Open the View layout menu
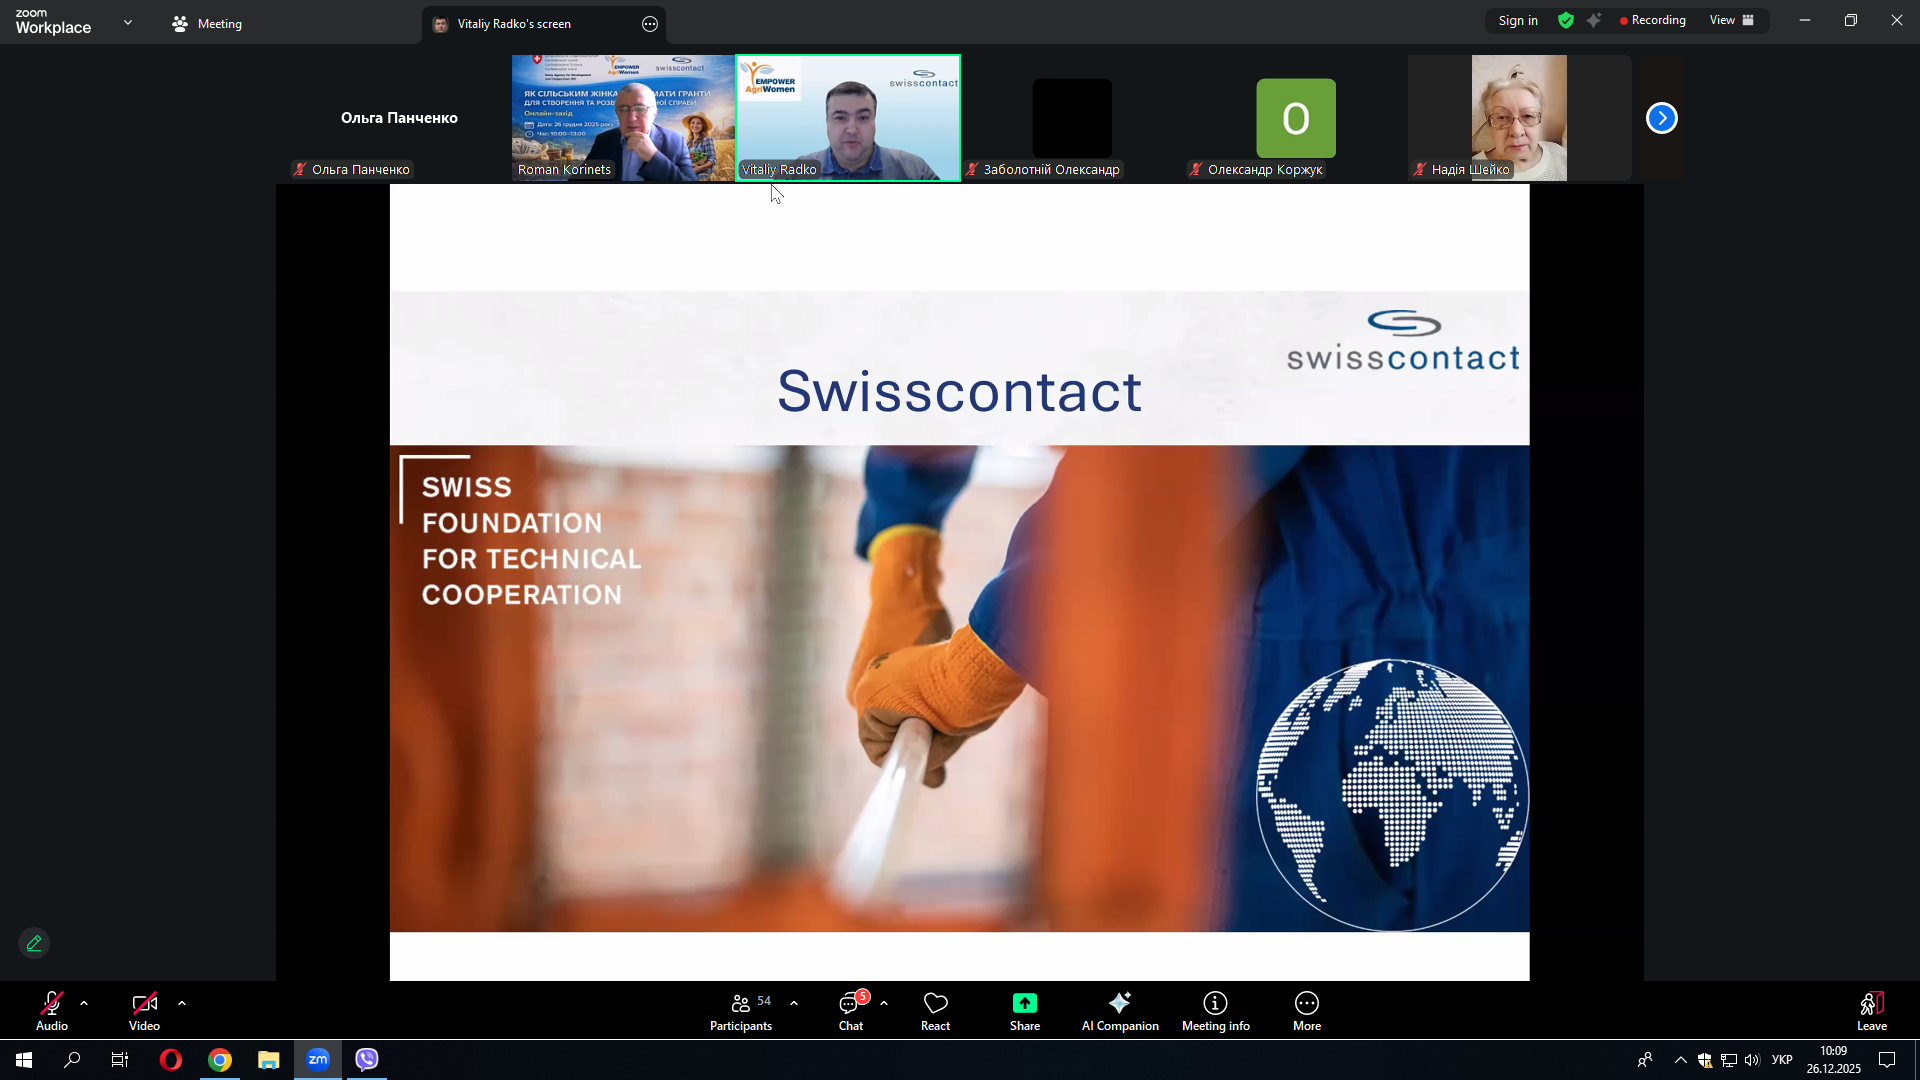 pos(1731,20)
